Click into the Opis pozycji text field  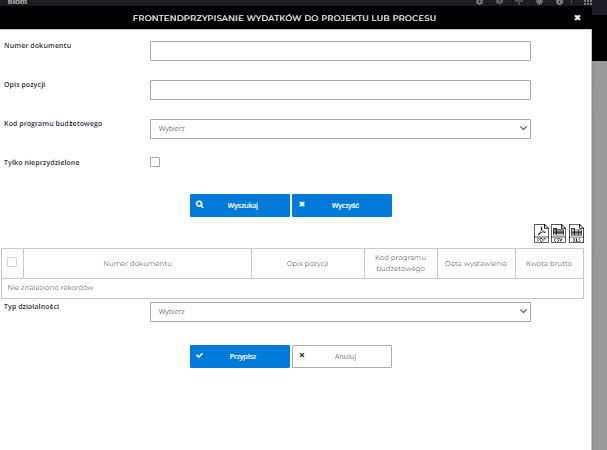(340, 90)
